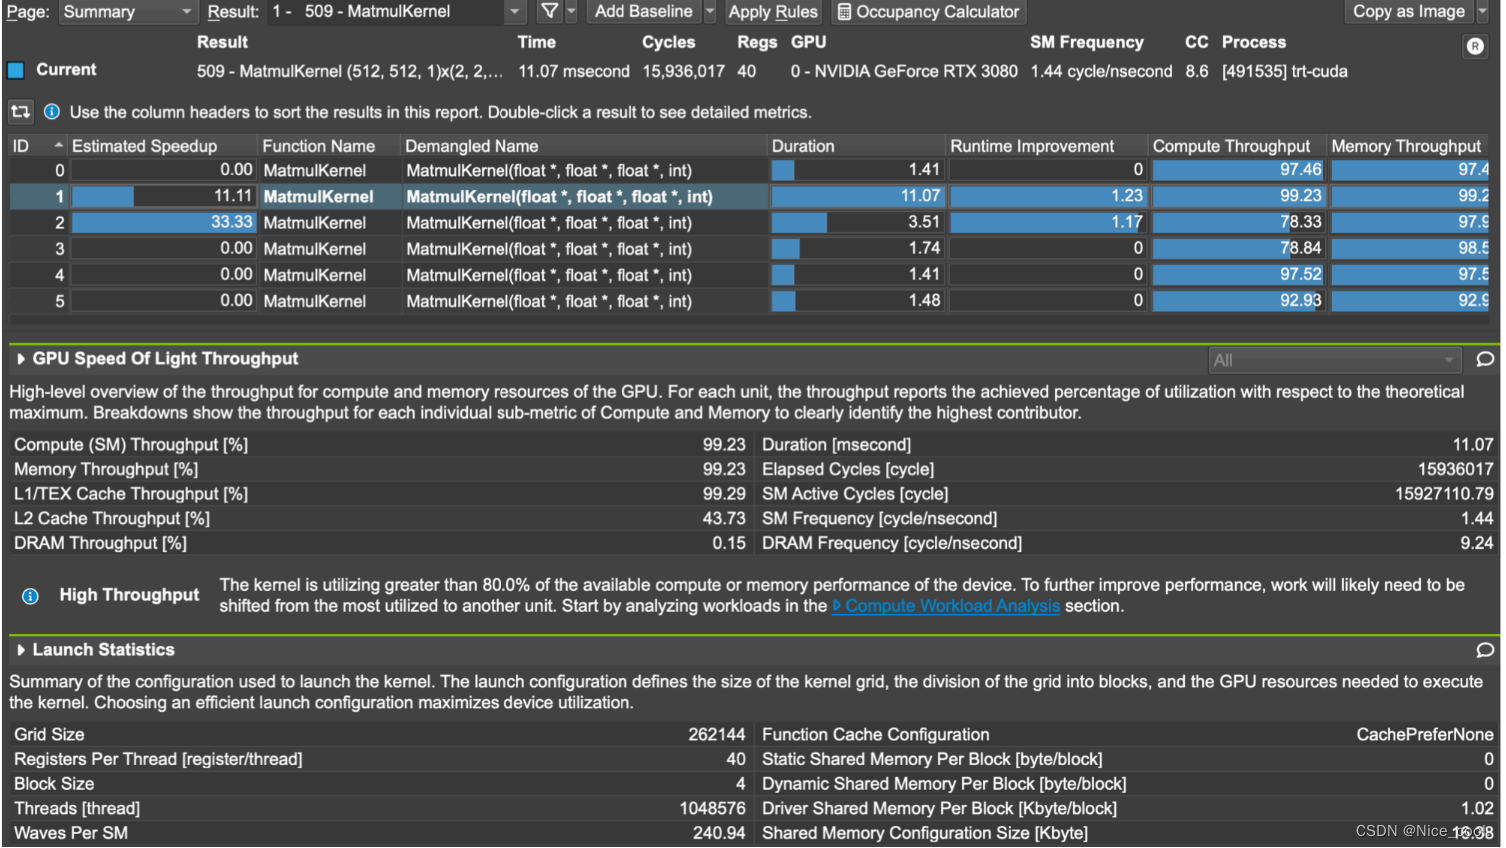Click the 11.07 duration bar cell

[x=857, y=196]
